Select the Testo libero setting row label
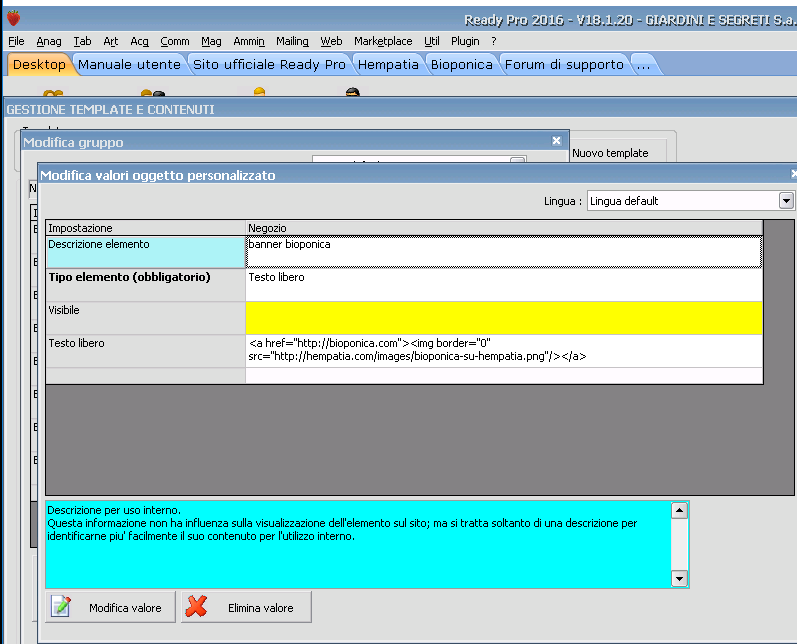The image size is (797, 644). point(145,351)
